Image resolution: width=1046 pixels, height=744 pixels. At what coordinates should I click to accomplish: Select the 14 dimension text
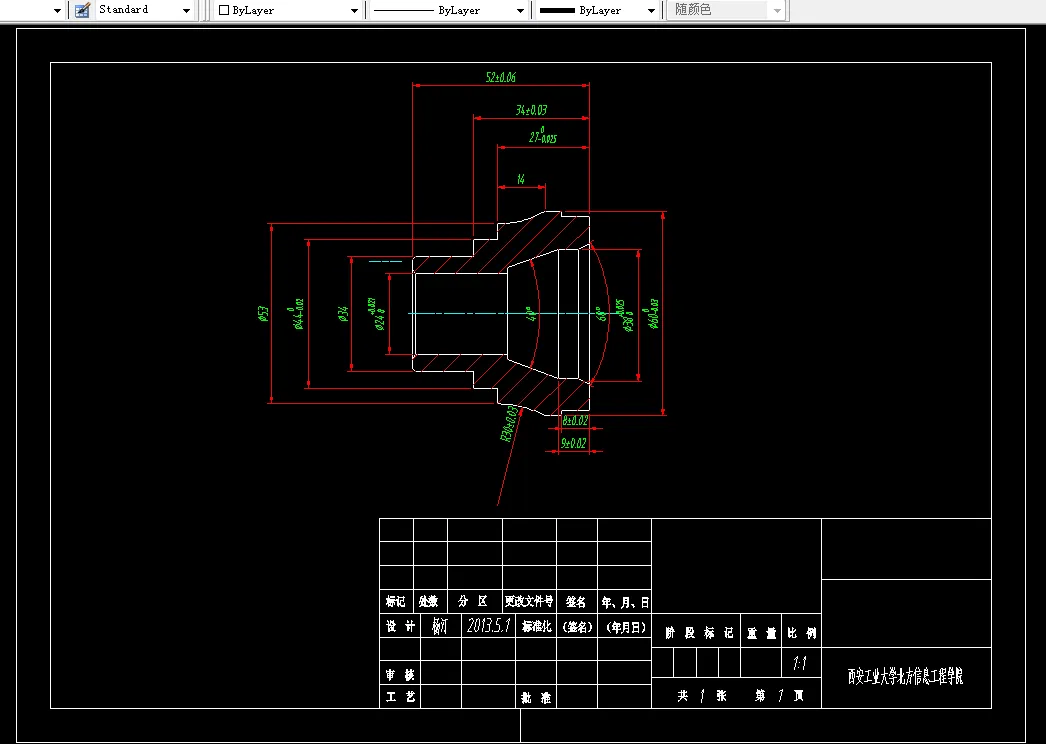(520, 179)
